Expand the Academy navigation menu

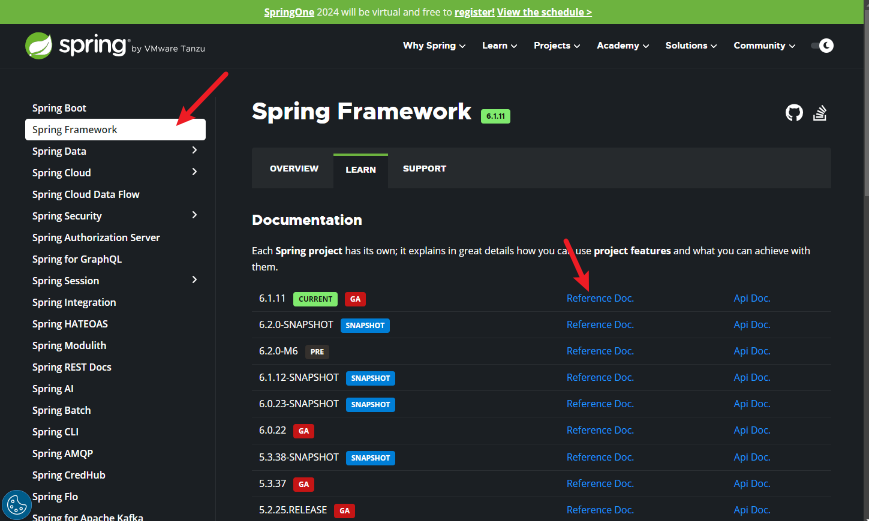tap(622, 45)
